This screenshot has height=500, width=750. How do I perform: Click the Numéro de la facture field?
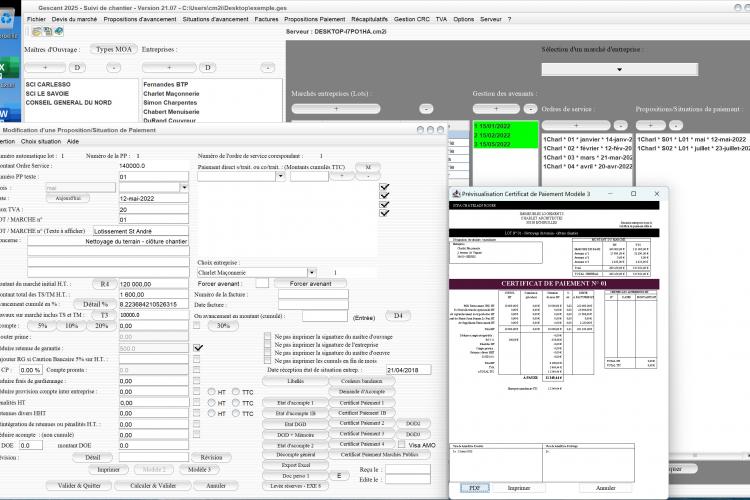(x=313, y=295)
